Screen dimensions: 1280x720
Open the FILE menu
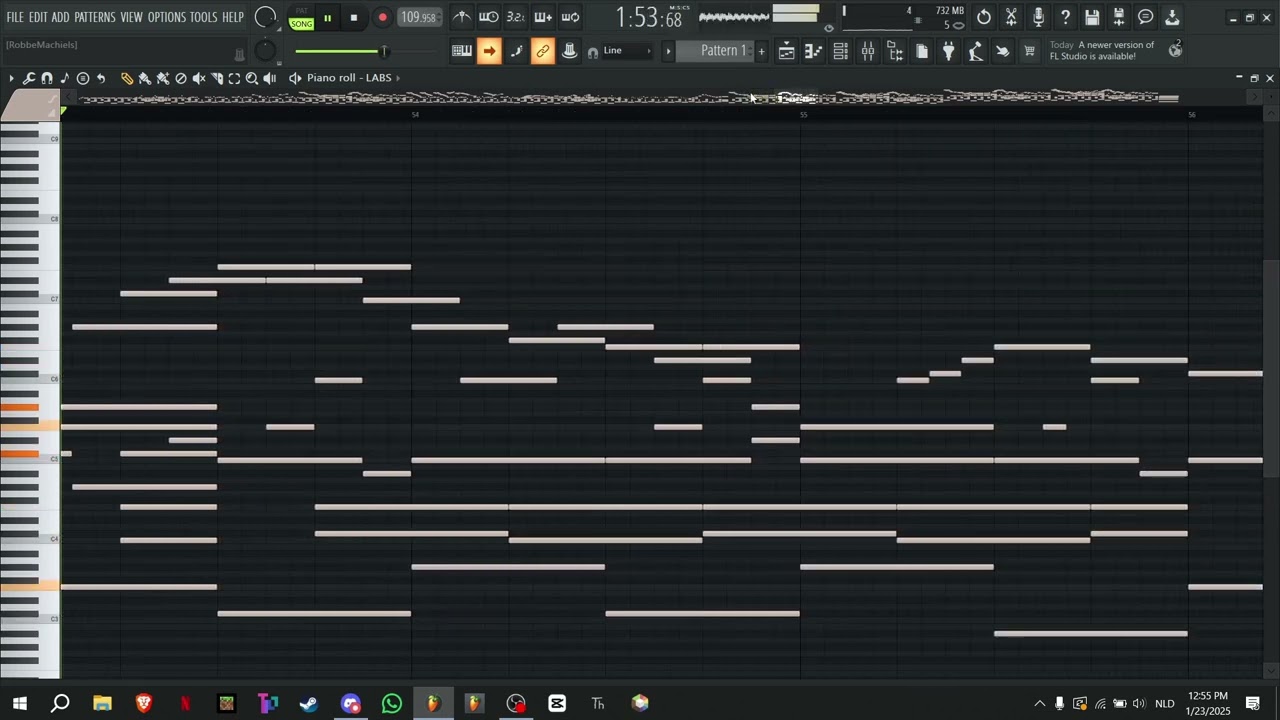tap(15, 17)
